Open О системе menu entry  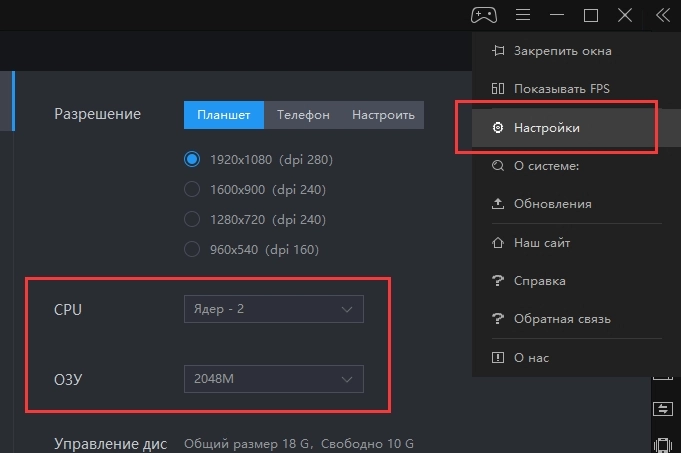(x=576, y=166)
